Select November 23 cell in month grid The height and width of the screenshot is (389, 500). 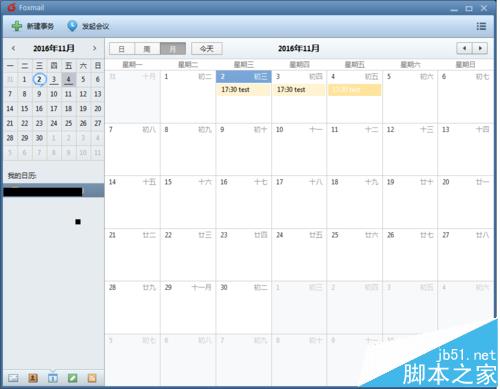(244, 255)
